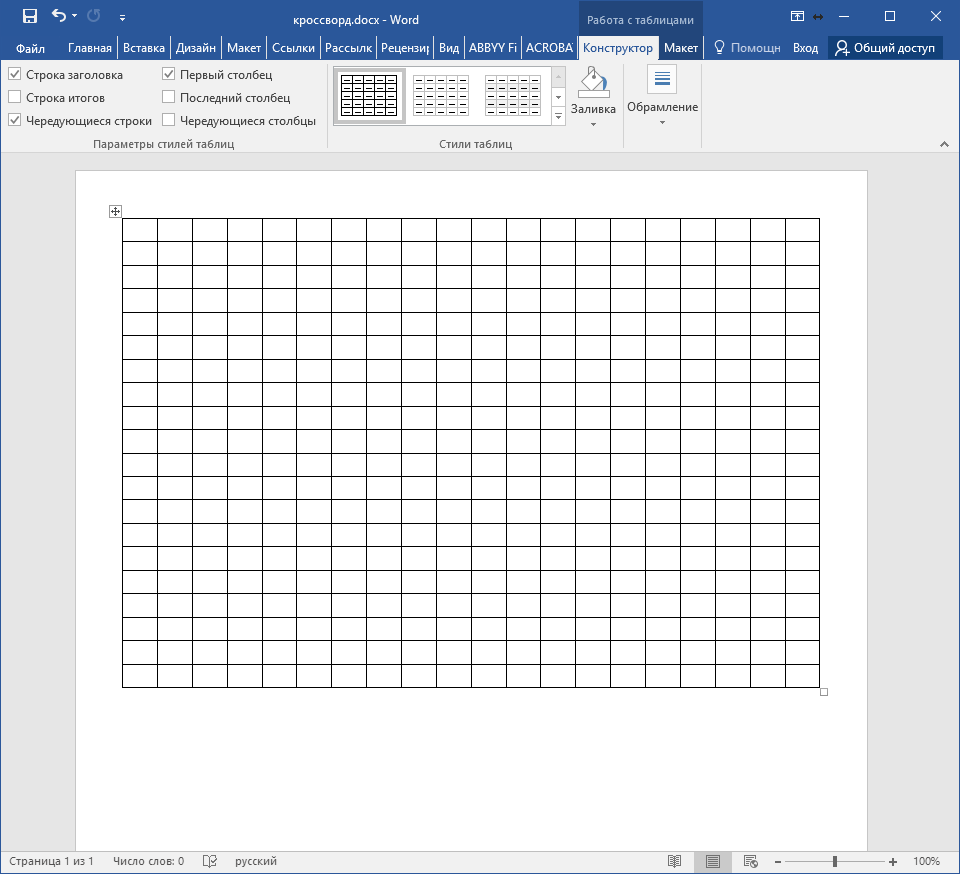Image resolution: width=960 pixels, height=874 pixels.
Task: Click the Save icon in the title bar
Action: pyautogui.click(x=30, y=16)
